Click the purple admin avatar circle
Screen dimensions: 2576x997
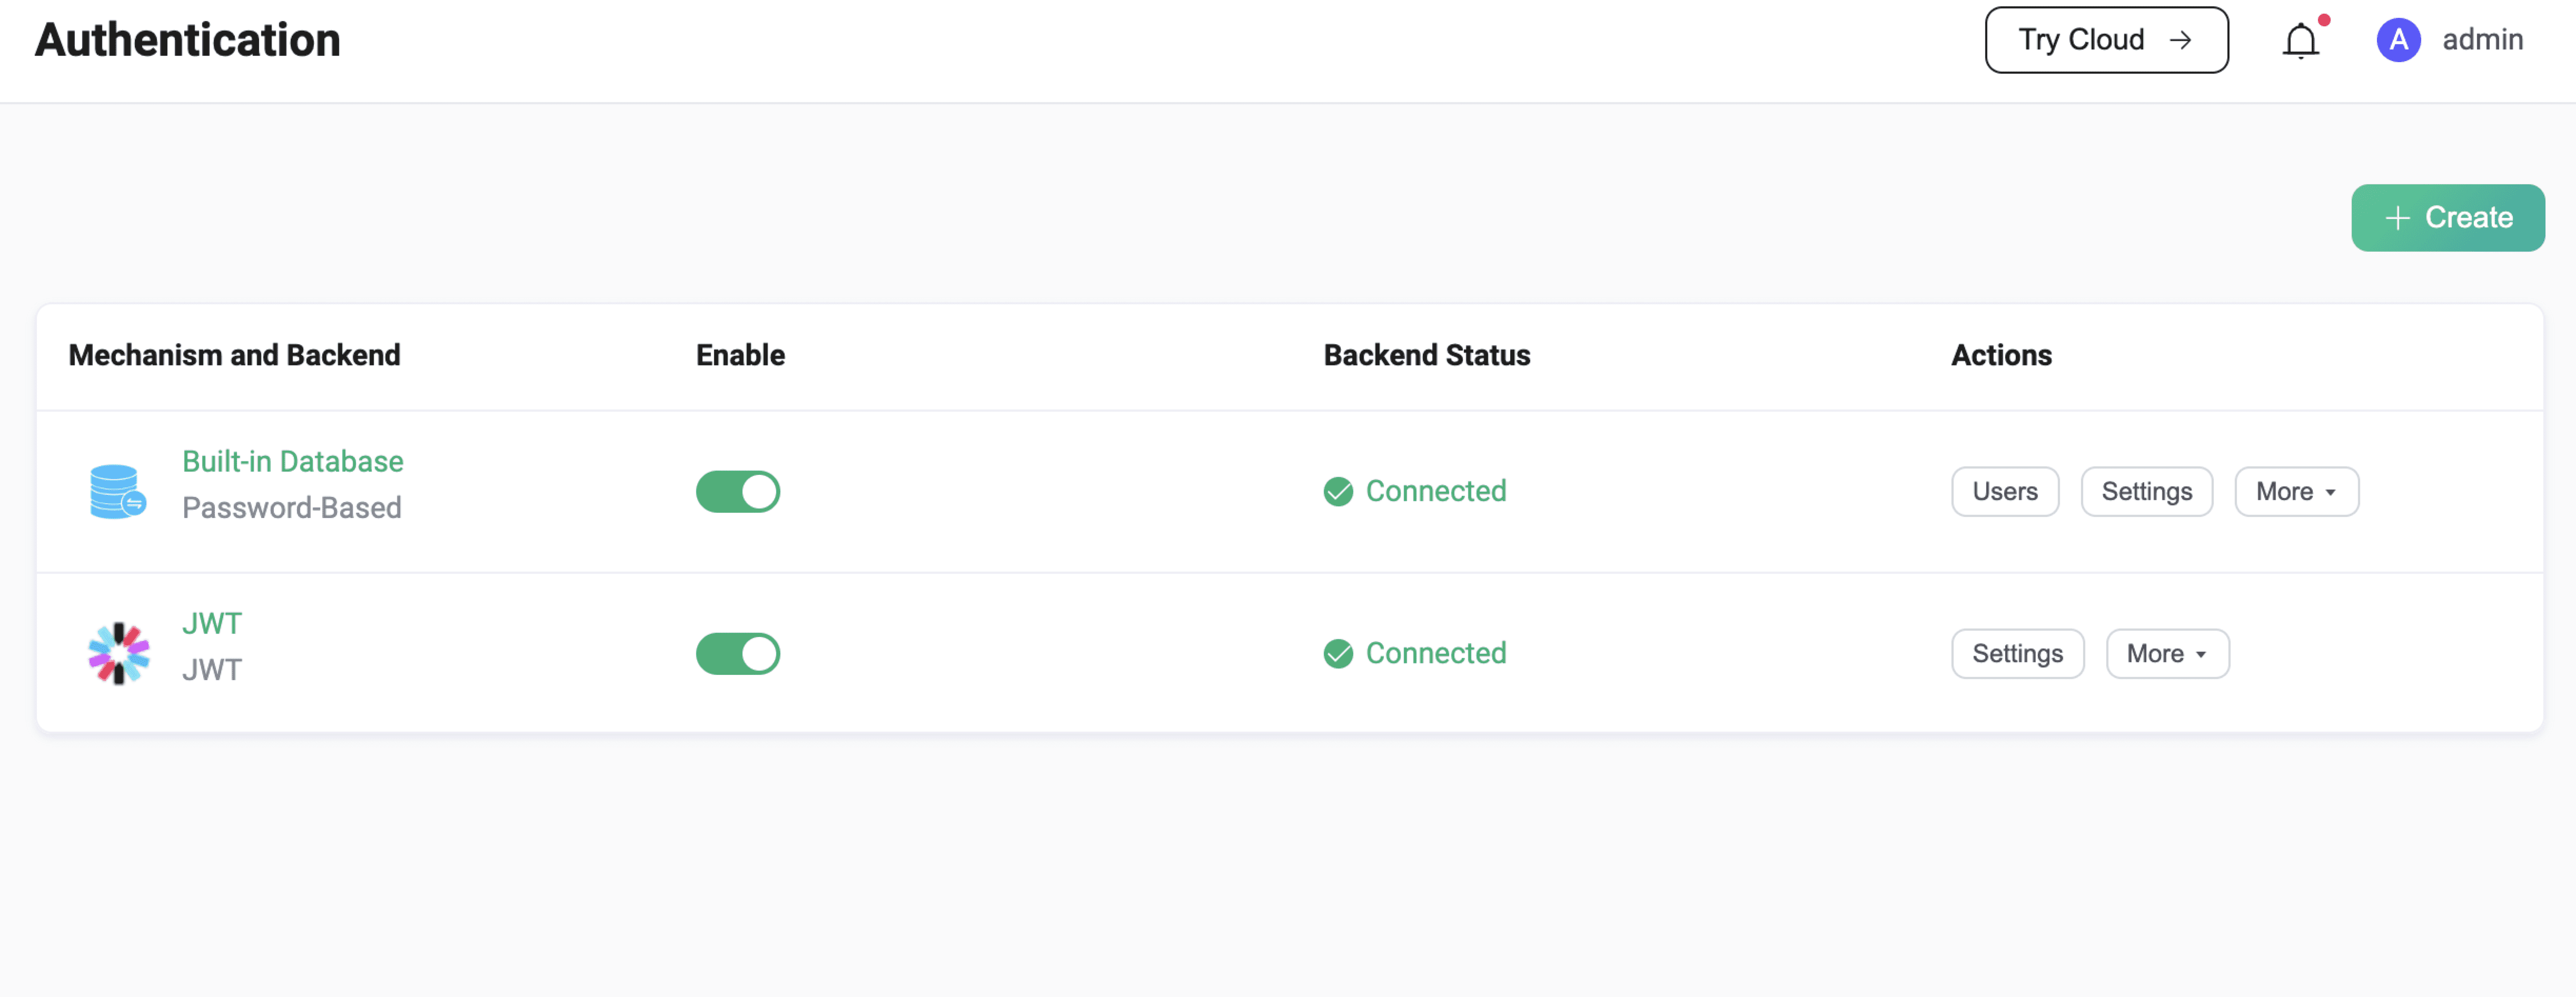[x=2397, y=41]
